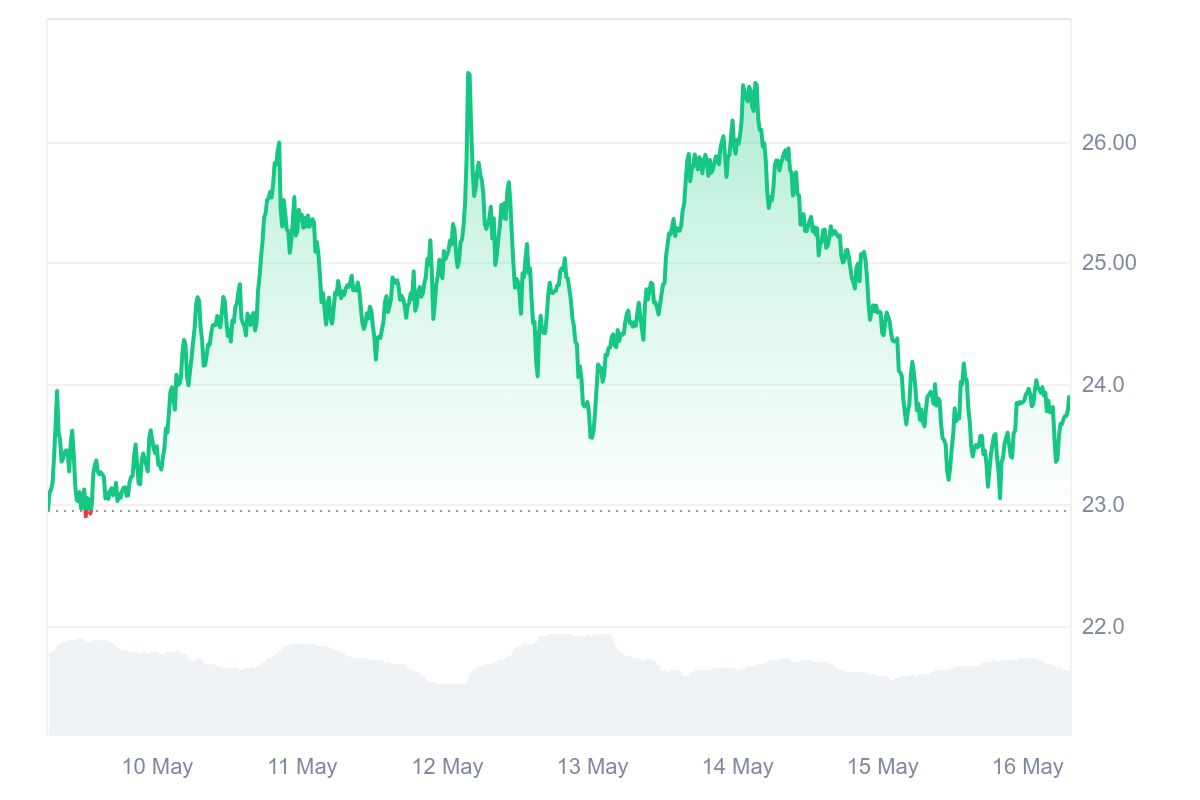Image resolution: width=1200 pixels, height=800 pixels.
Task: Select the 25.00 price axis label
Action: coord(1109,263)
